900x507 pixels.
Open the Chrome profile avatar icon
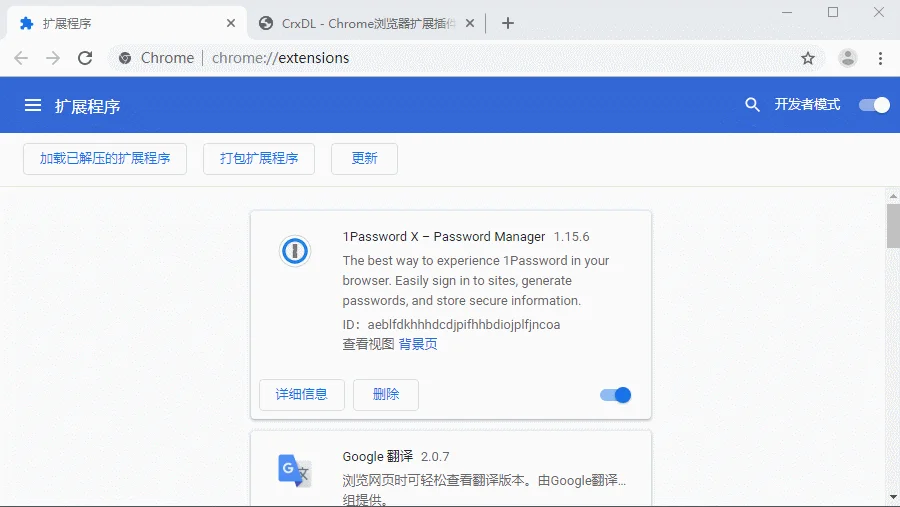tap(848, 58)
